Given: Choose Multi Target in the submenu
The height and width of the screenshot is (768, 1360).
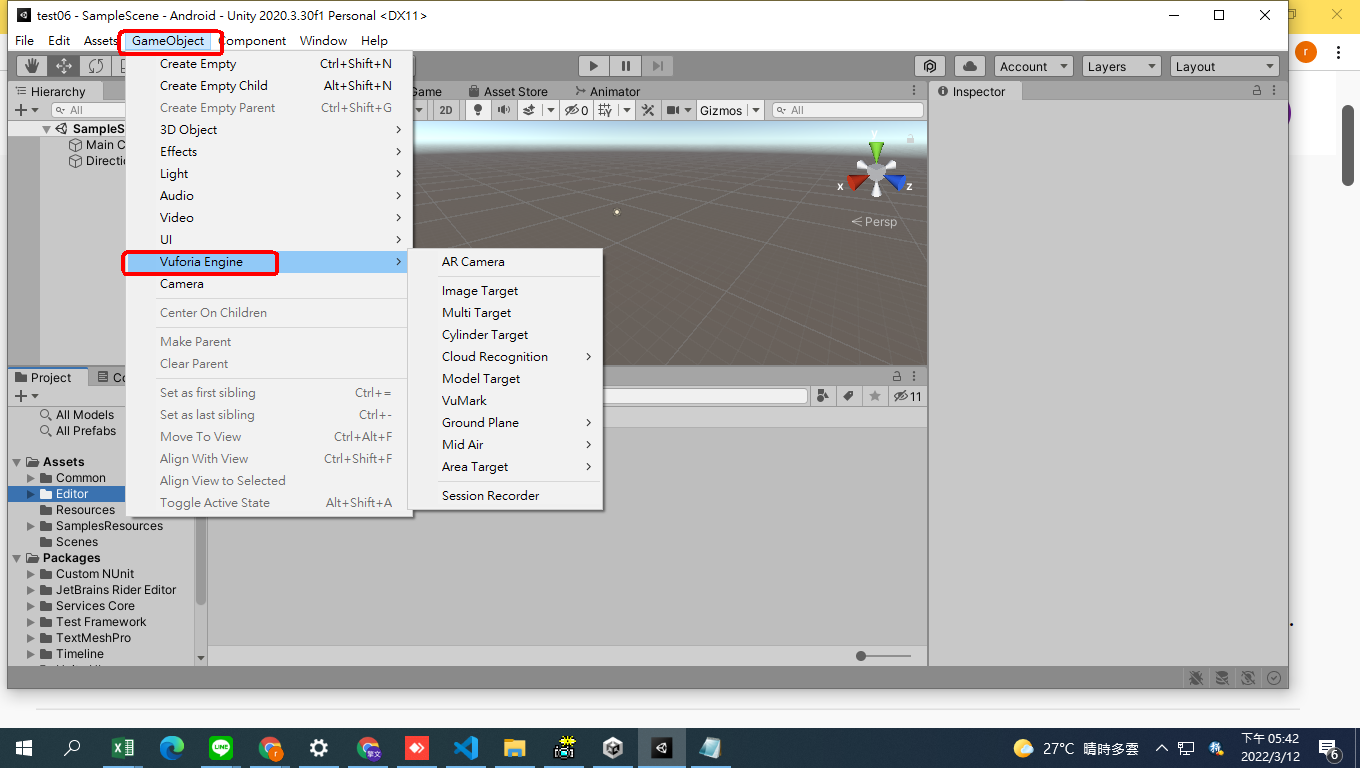Looking at the screenshot, I should [x=505, y=313].
